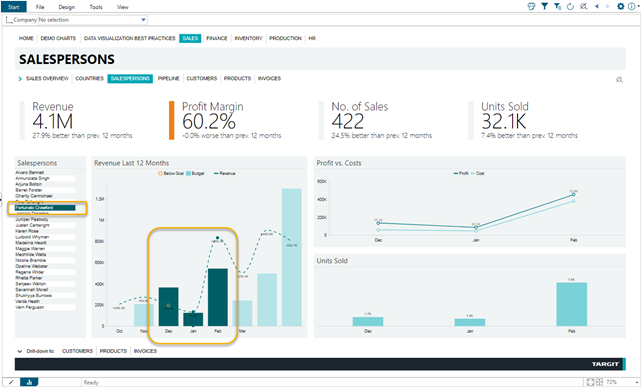Open the filter funnel icon

tap(544, 7)
